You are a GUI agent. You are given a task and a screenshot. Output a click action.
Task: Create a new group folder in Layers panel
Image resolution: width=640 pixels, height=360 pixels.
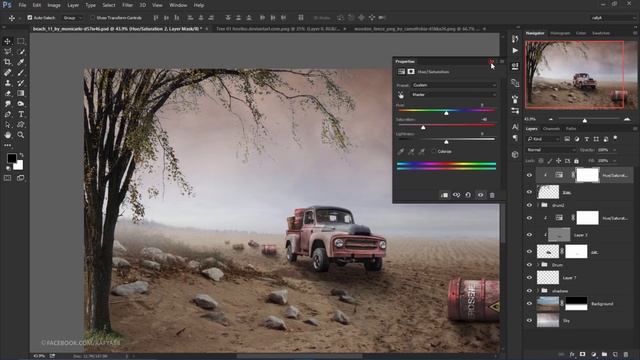[604, 354]
